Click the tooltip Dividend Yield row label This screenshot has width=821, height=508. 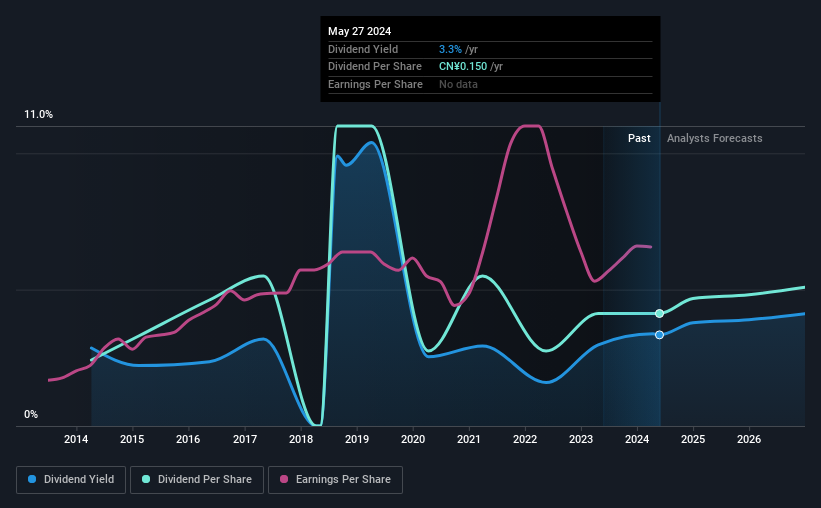[363, 49]
